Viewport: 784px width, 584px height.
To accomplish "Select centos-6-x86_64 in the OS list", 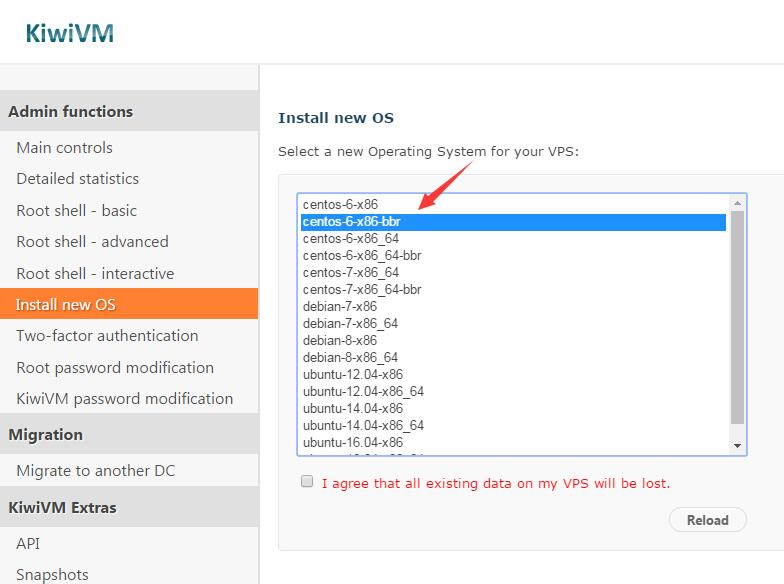I will pyautogui.click(x=514, y=239).
